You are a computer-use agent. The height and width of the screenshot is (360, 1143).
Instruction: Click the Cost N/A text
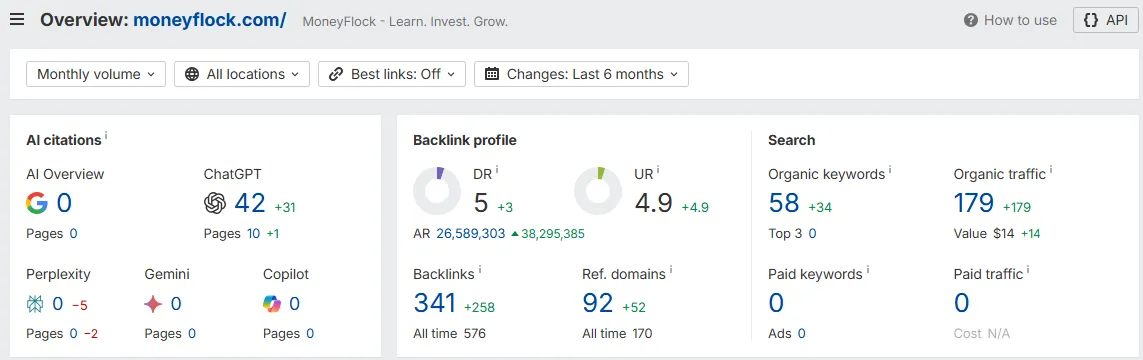[982, 334]
